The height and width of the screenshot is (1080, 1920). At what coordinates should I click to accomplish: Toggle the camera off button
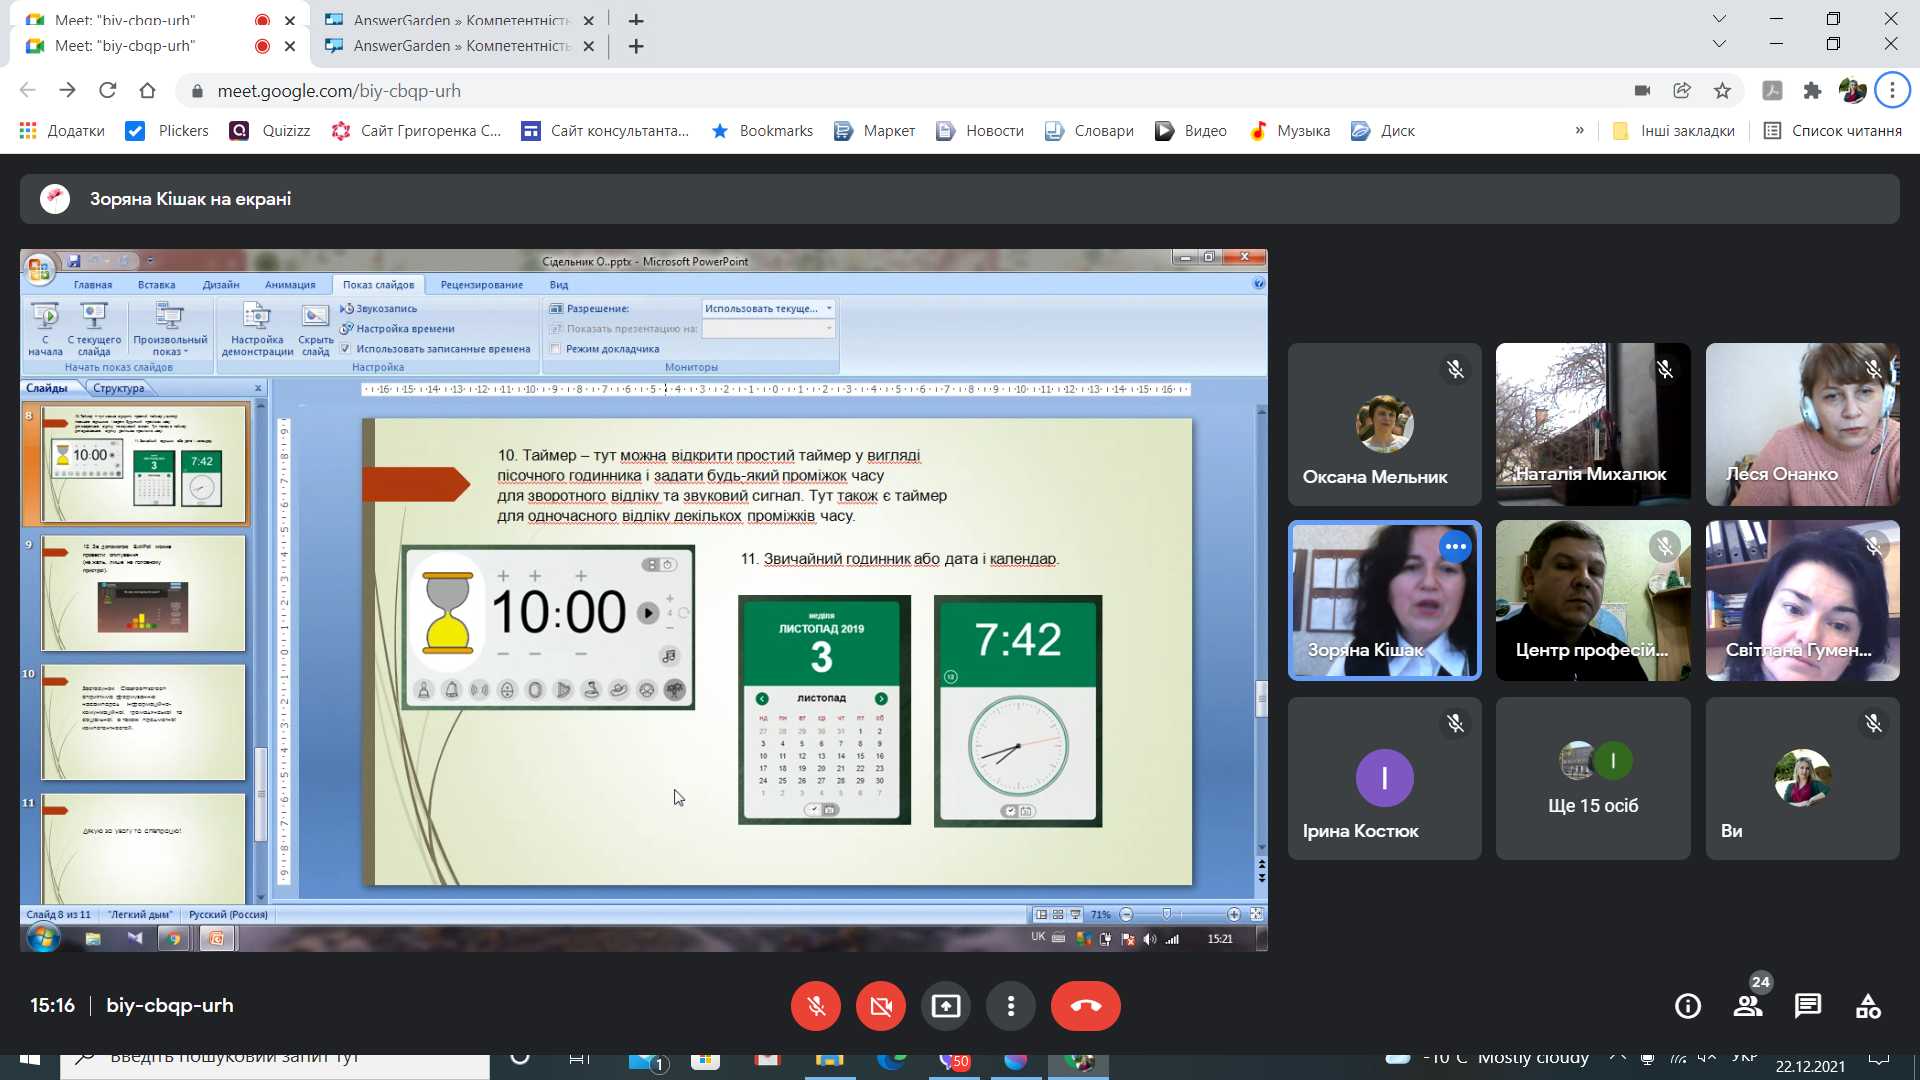click(880, 1006)
